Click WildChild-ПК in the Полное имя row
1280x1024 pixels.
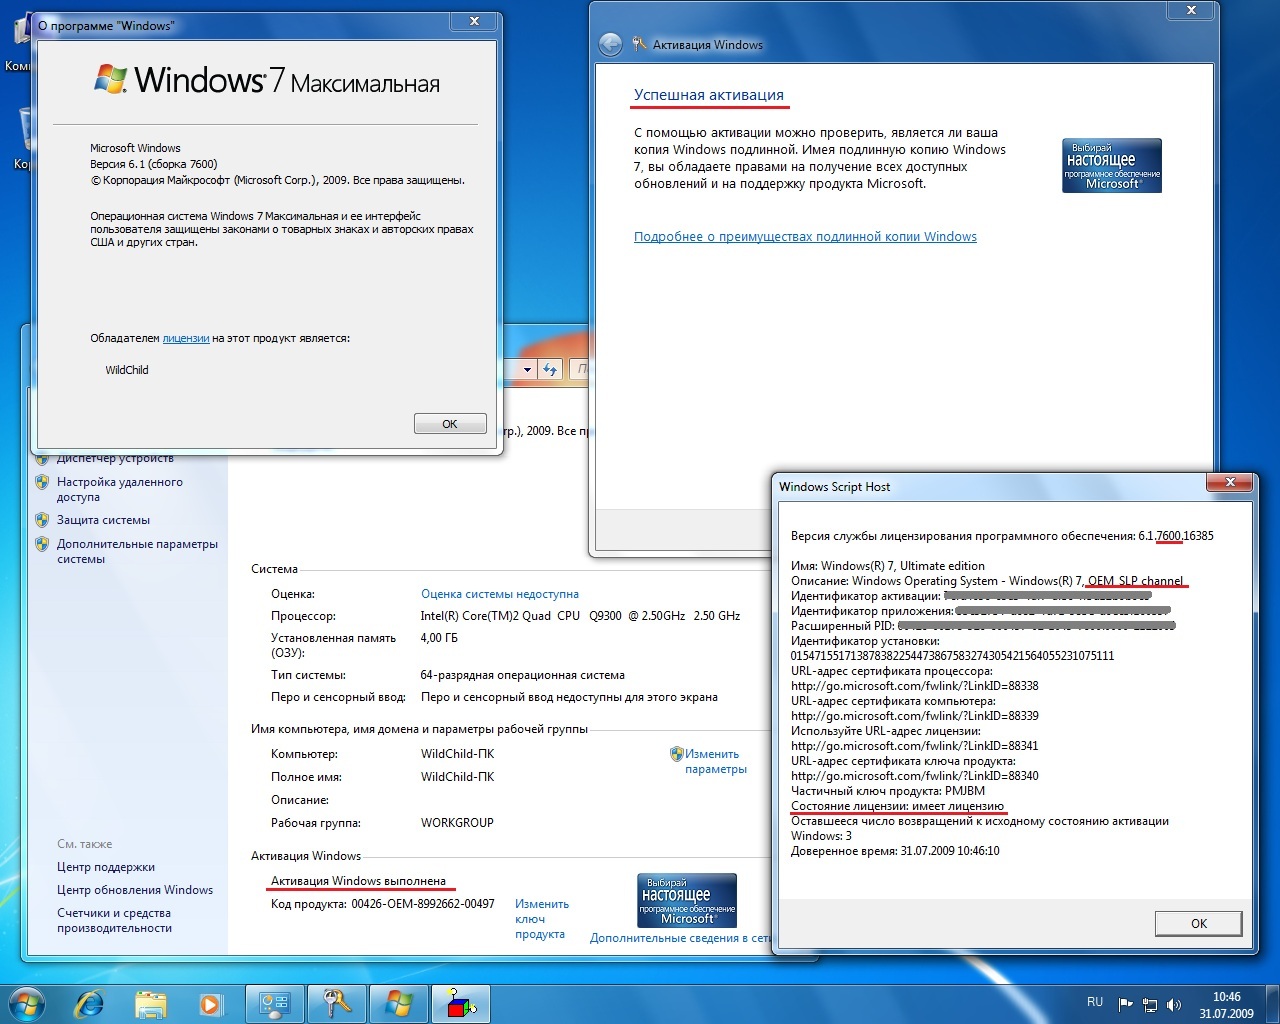coord(457,777)
